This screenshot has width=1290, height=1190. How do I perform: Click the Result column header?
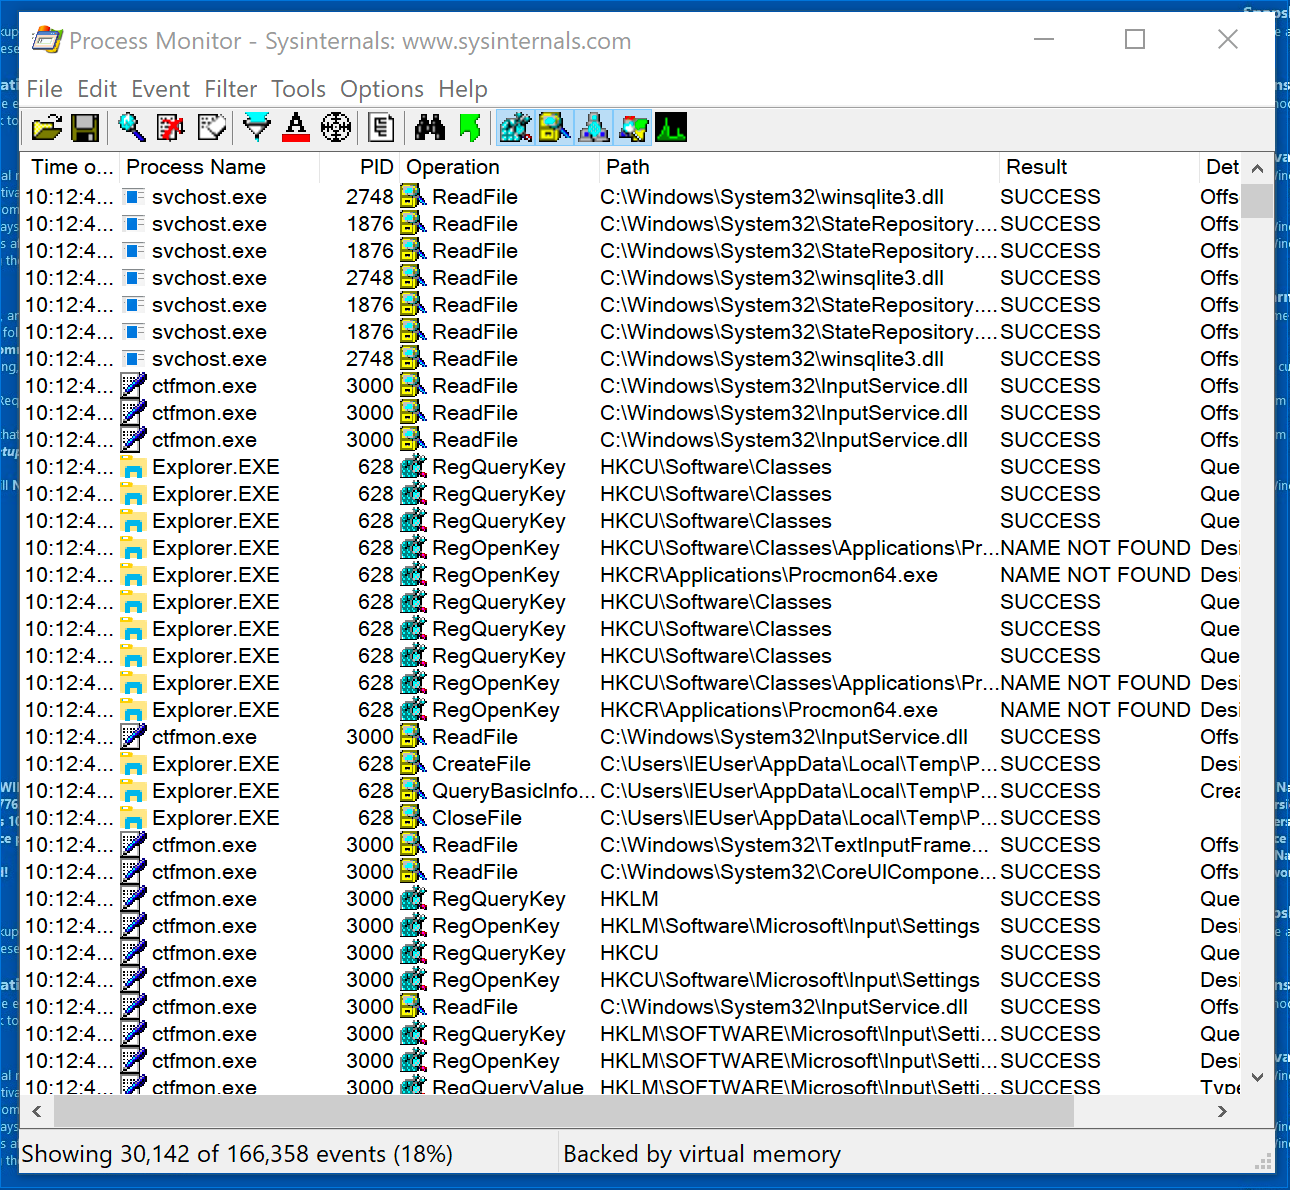click(1099, 167)
